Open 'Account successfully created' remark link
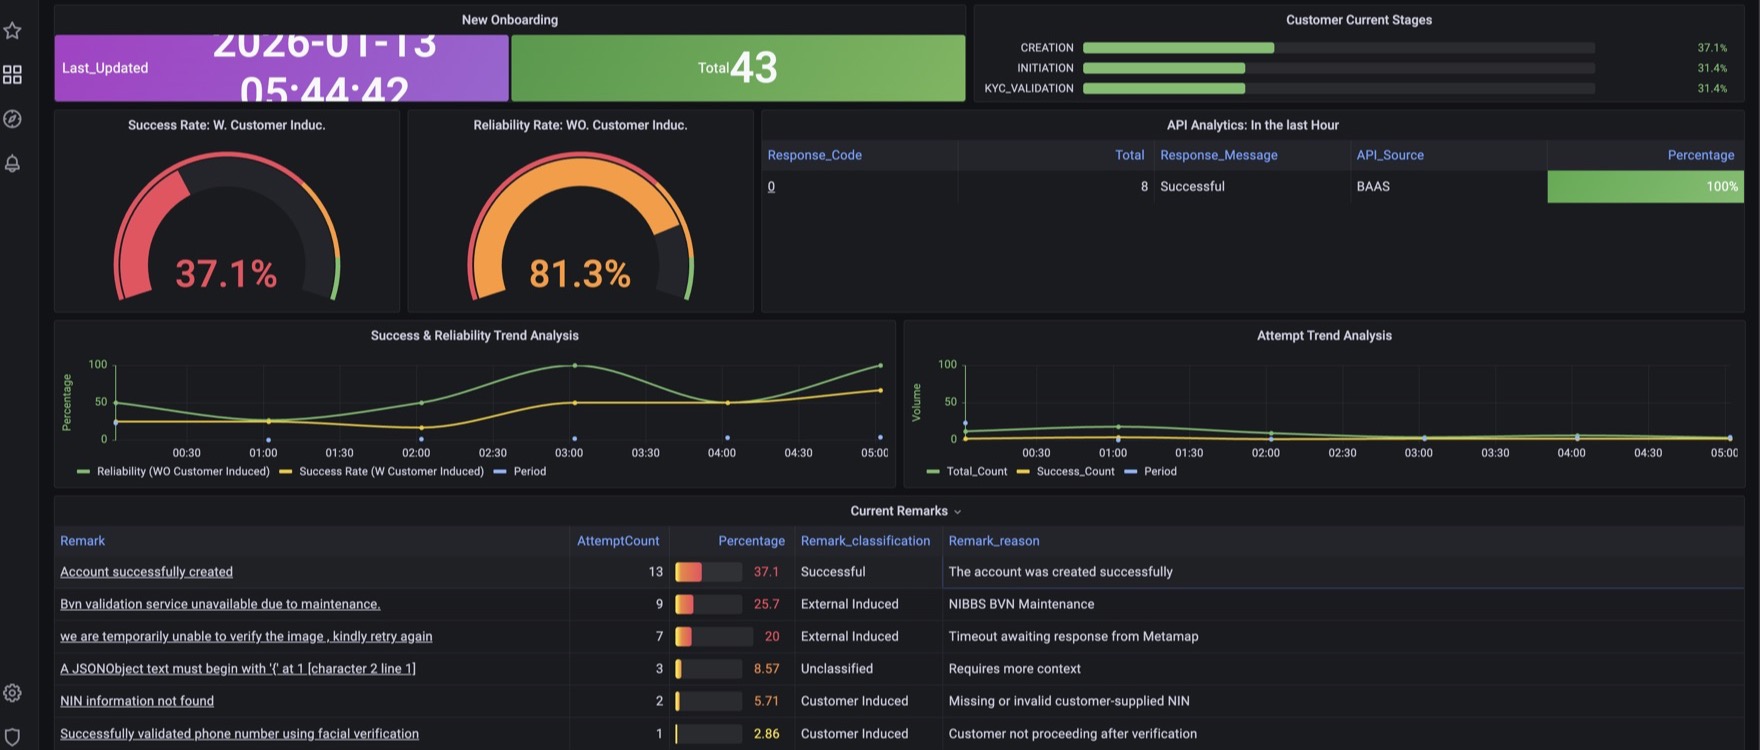This screenshot has width=1760, height=750. [x=146, y=572]
